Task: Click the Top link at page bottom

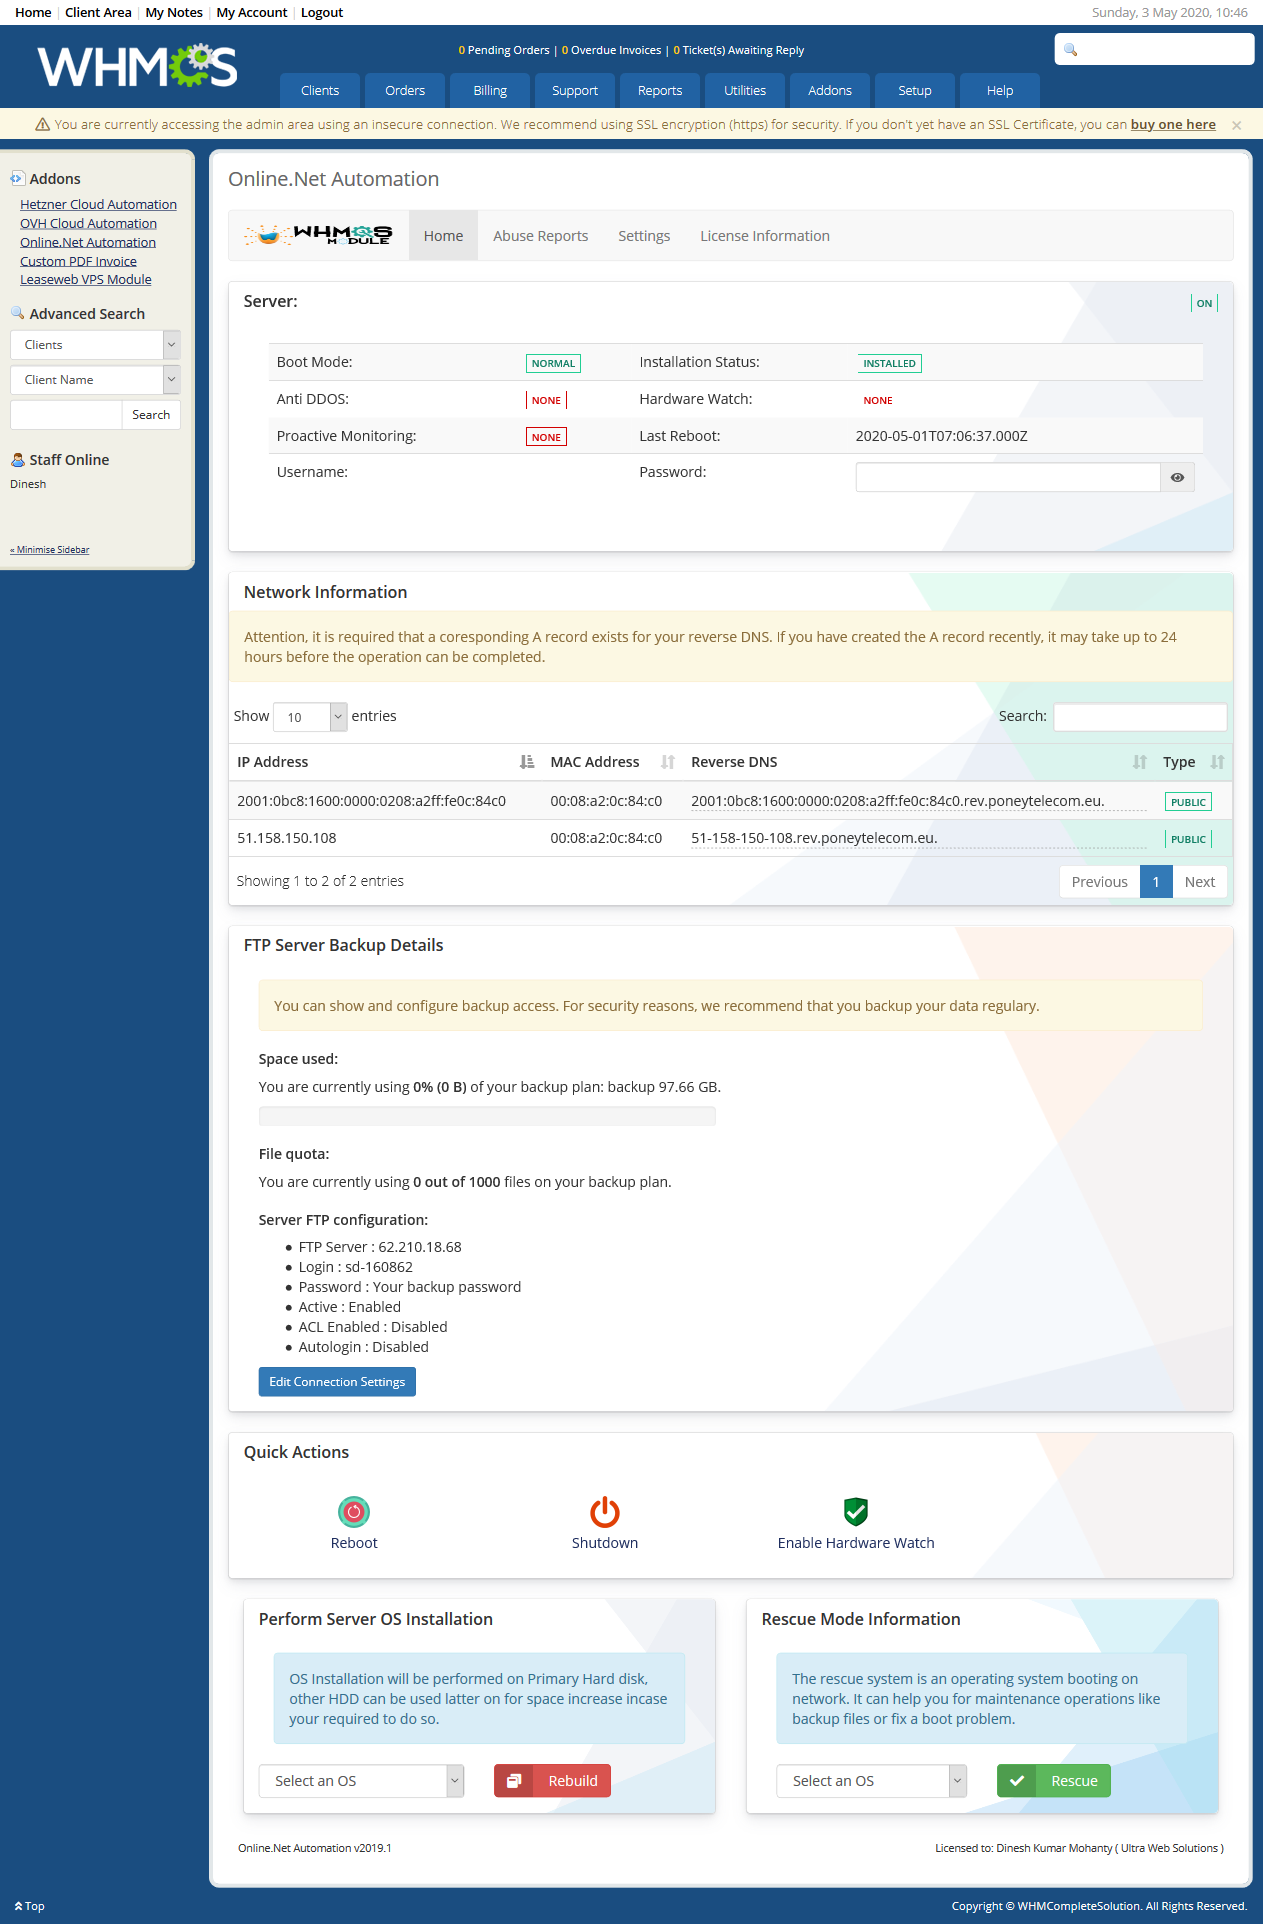Action: (29, 1906)
